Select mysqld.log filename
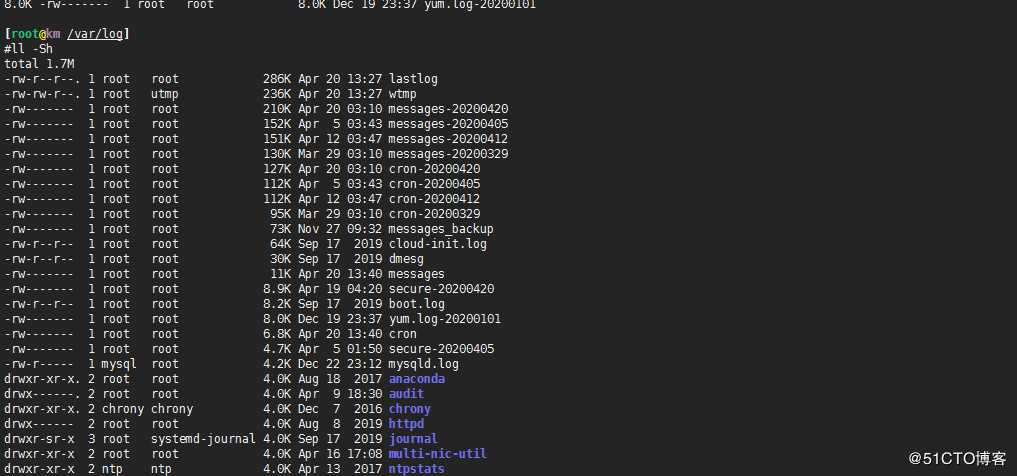Viewport: 1017px width, 476px height. tap(424, 364)
